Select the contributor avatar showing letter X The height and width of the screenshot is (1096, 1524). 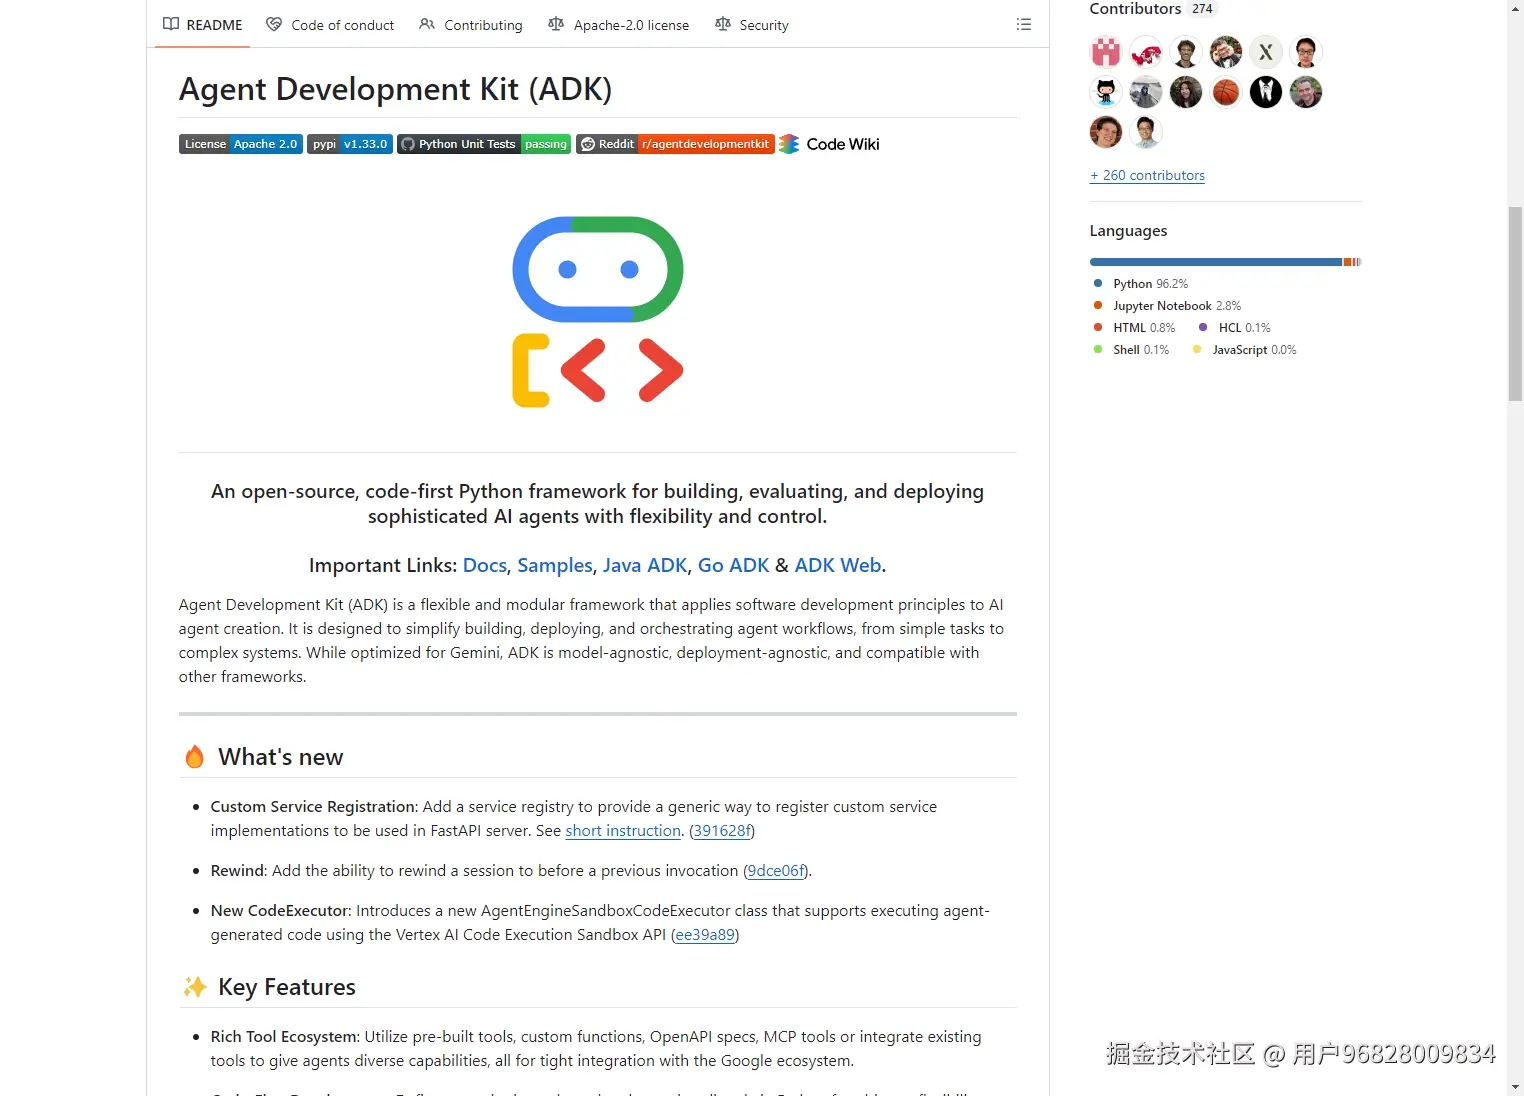click(x=1266, y=51)
